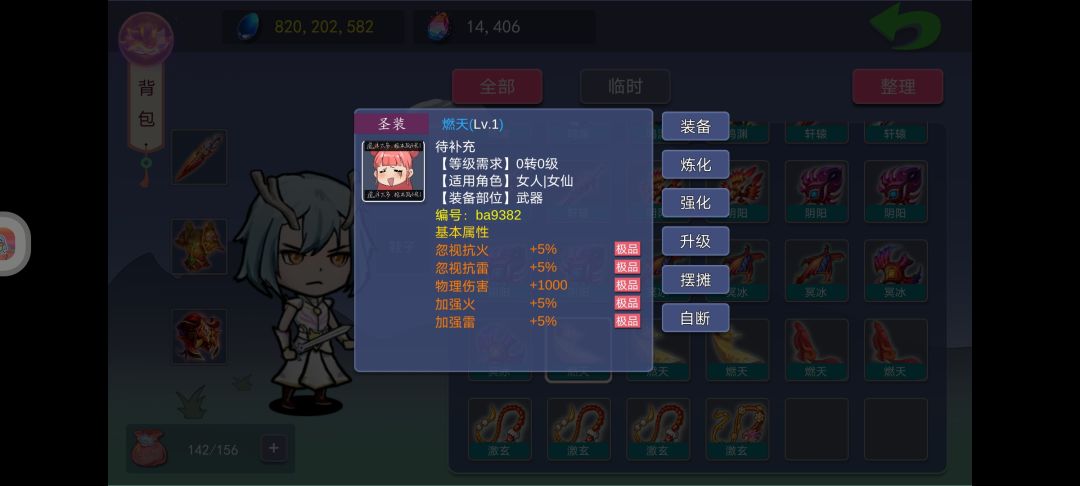Tap the green back arrow icon
The height and width of the screenshot is (486, 1080).
pos(906,25)
